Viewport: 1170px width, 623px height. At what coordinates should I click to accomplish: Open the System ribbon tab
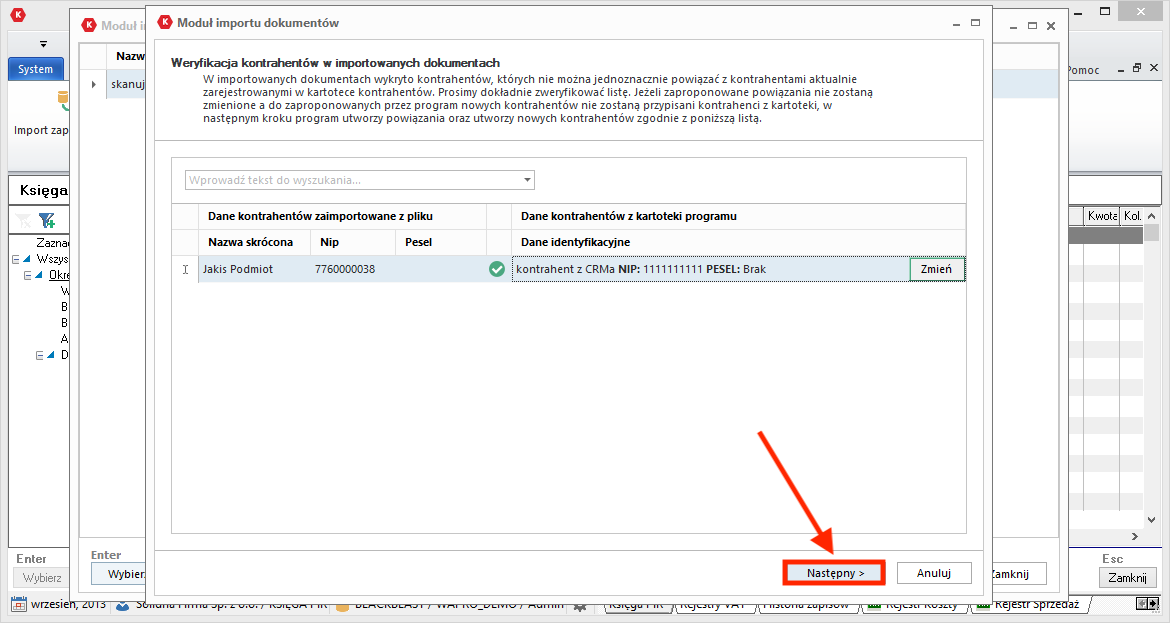click(36, 69)
